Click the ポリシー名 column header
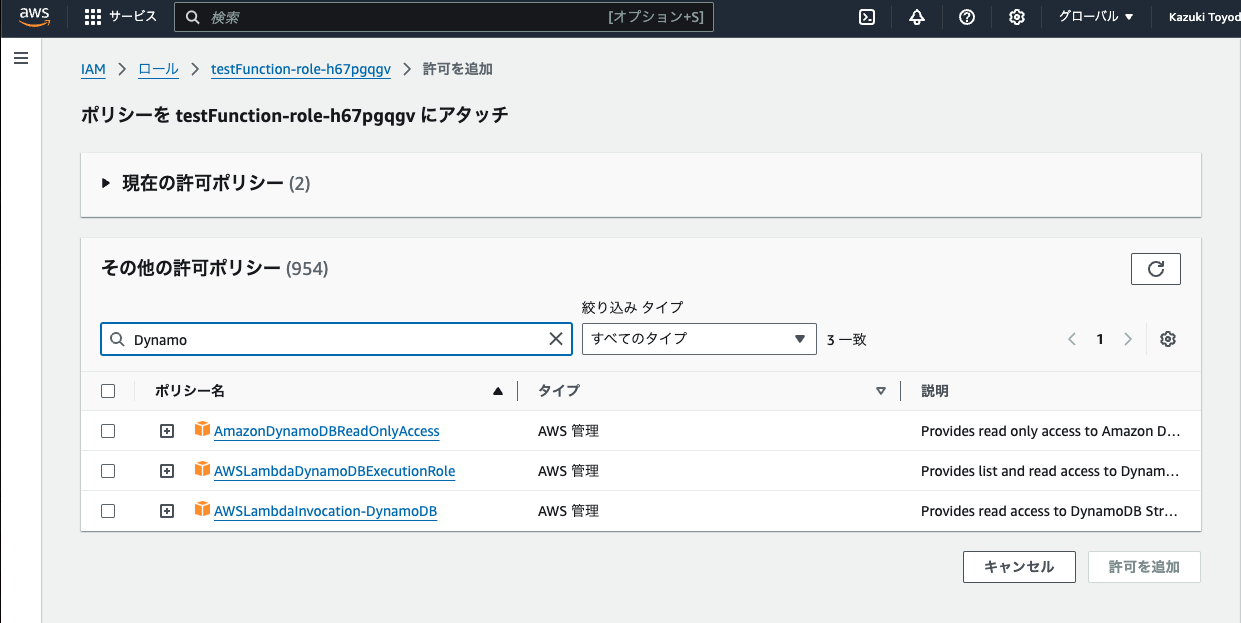The width and height of the screenshot is (1241, 623). point(190,391)
